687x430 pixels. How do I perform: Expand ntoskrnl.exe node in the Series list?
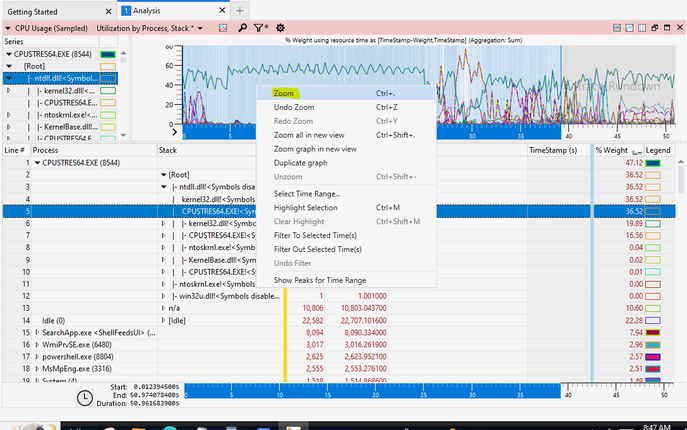tap(8, 115)
